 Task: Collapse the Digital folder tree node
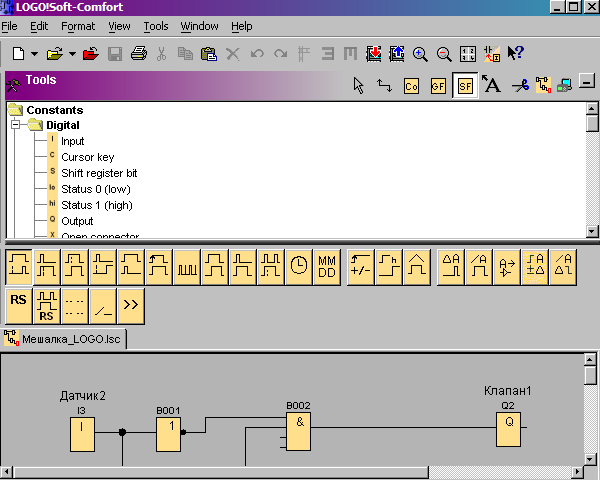click(15, 124)
